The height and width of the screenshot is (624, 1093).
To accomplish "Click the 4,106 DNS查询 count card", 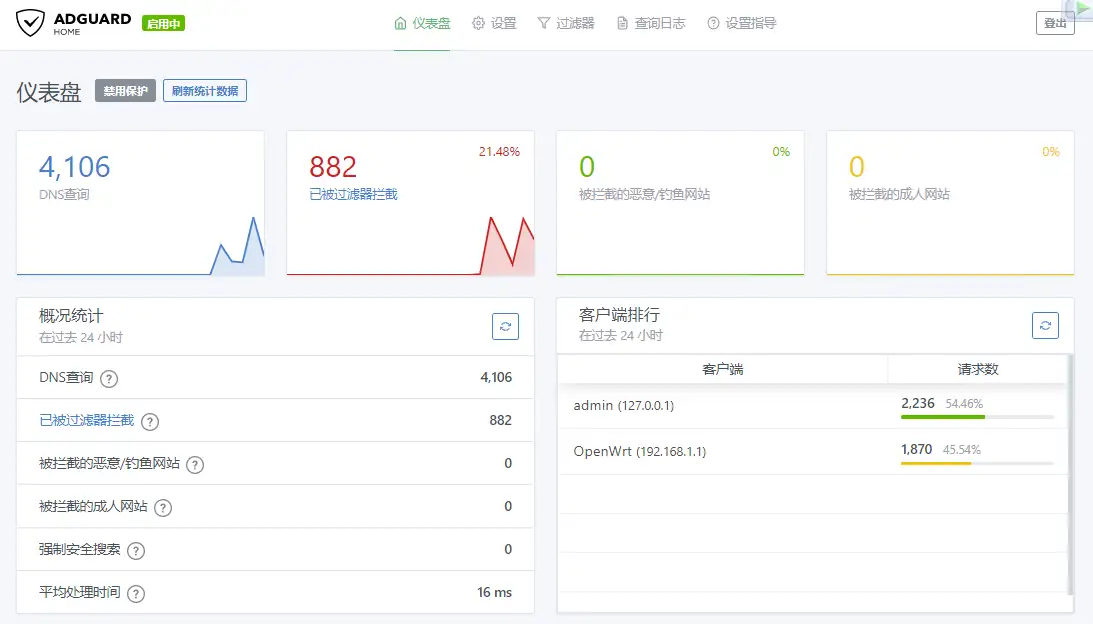I will [x=141, y=203].
